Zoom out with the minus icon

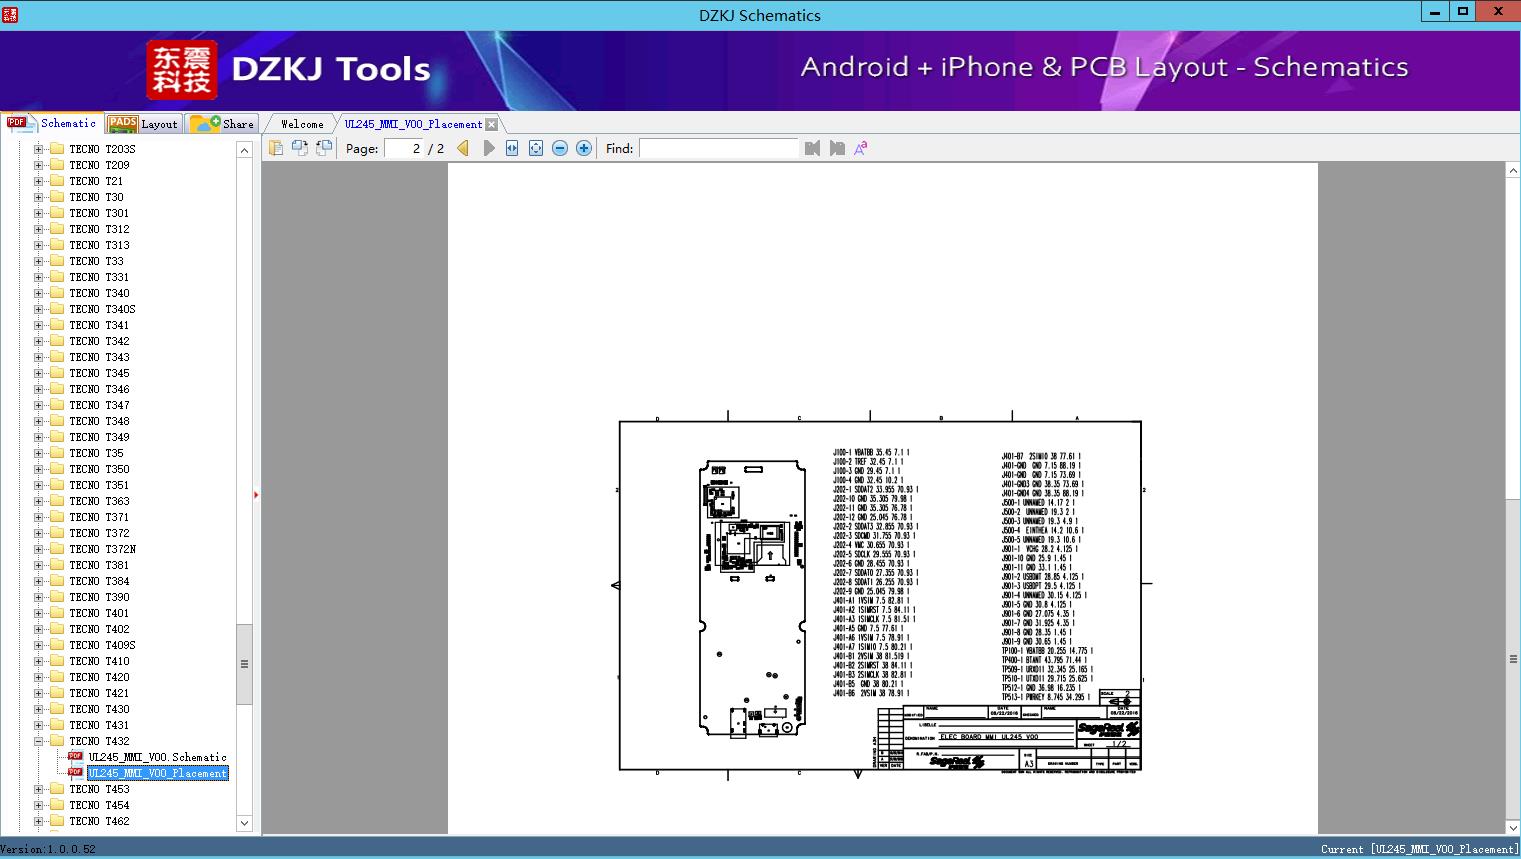coord(560,148)
